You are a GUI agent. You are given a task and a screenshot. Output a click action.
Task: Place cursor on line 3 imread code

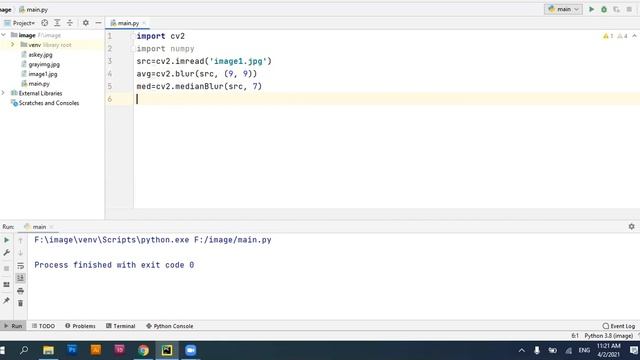coord(204,61)
